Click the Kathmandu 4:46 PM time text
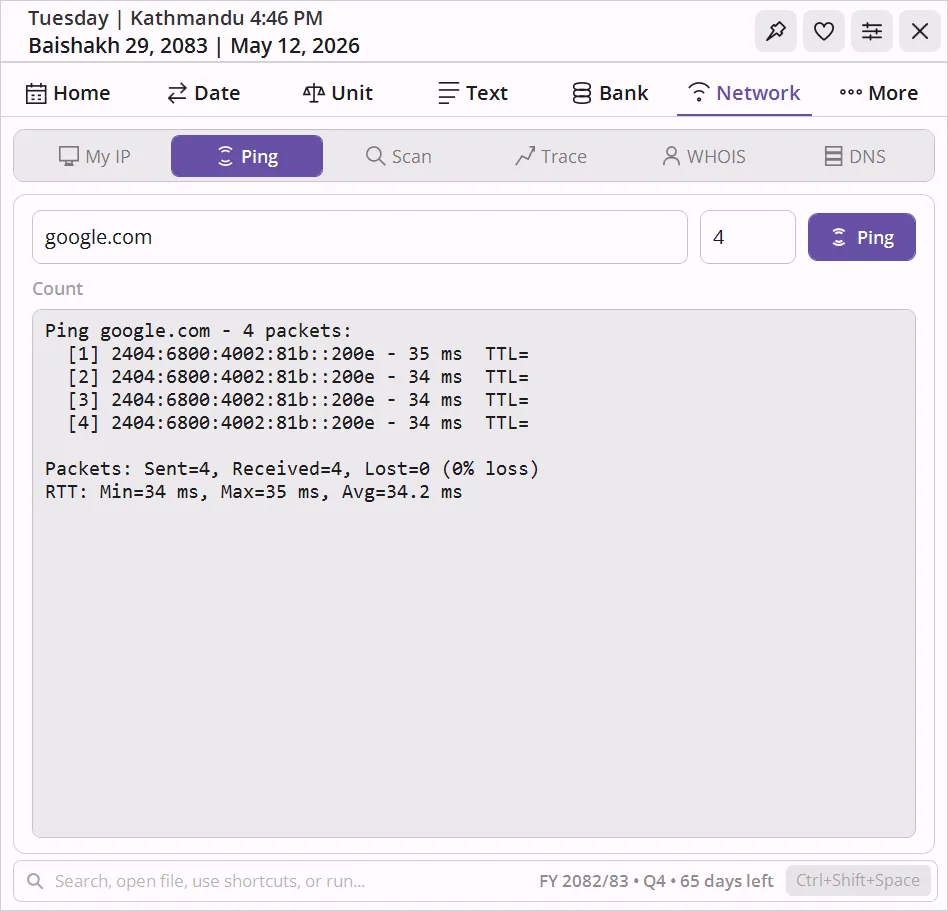 click(x=226, y=18)
